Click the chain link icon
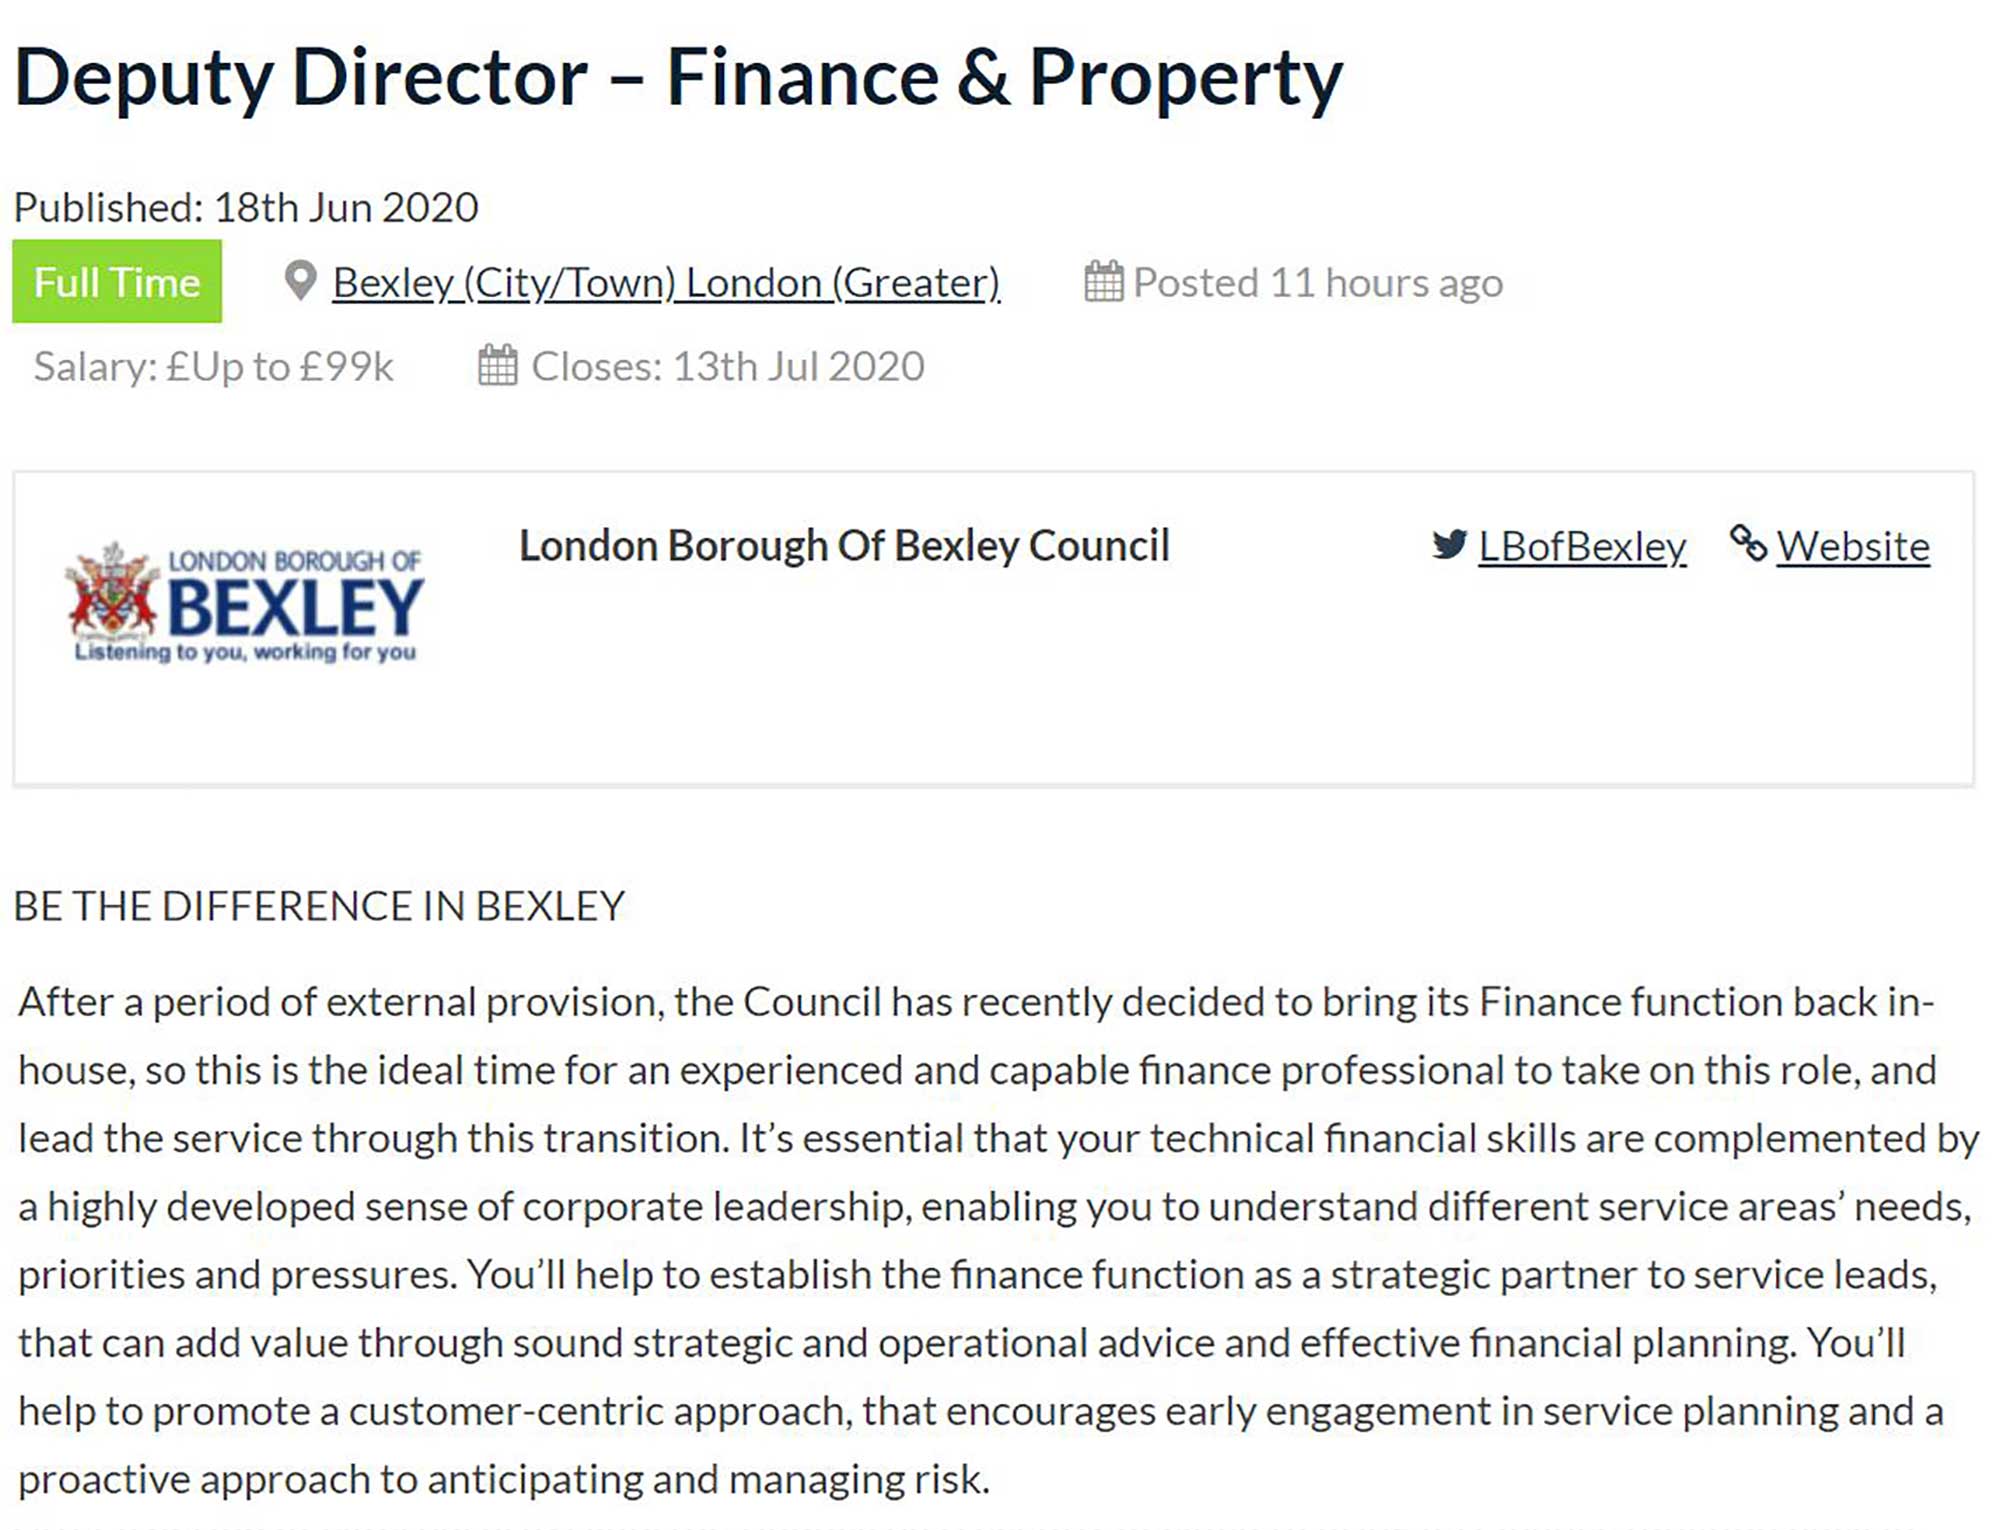This screenshot has height=1530, width=2000. coord(1748,544)
